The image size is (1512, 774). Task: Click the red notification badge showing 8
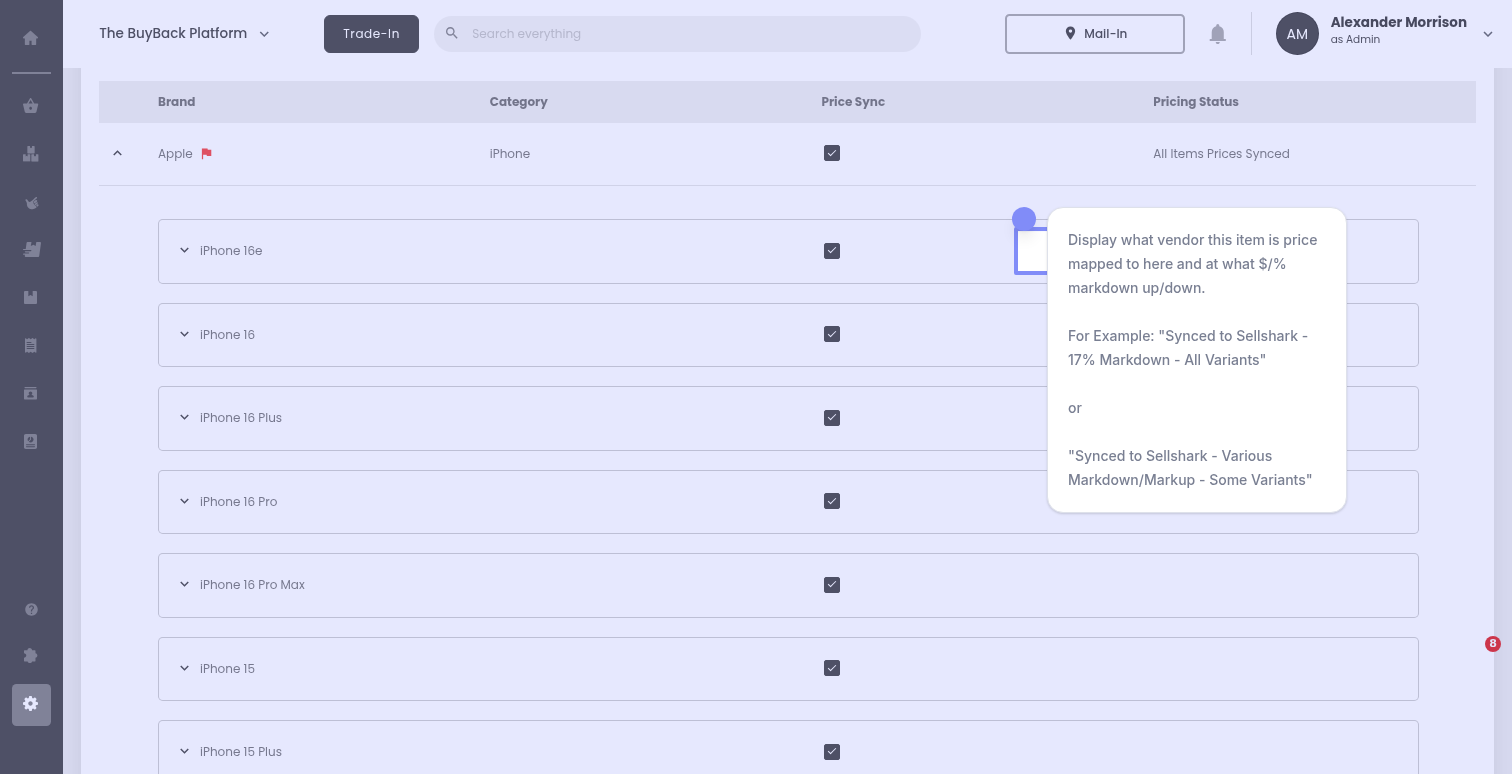[x=1492, y=644]
